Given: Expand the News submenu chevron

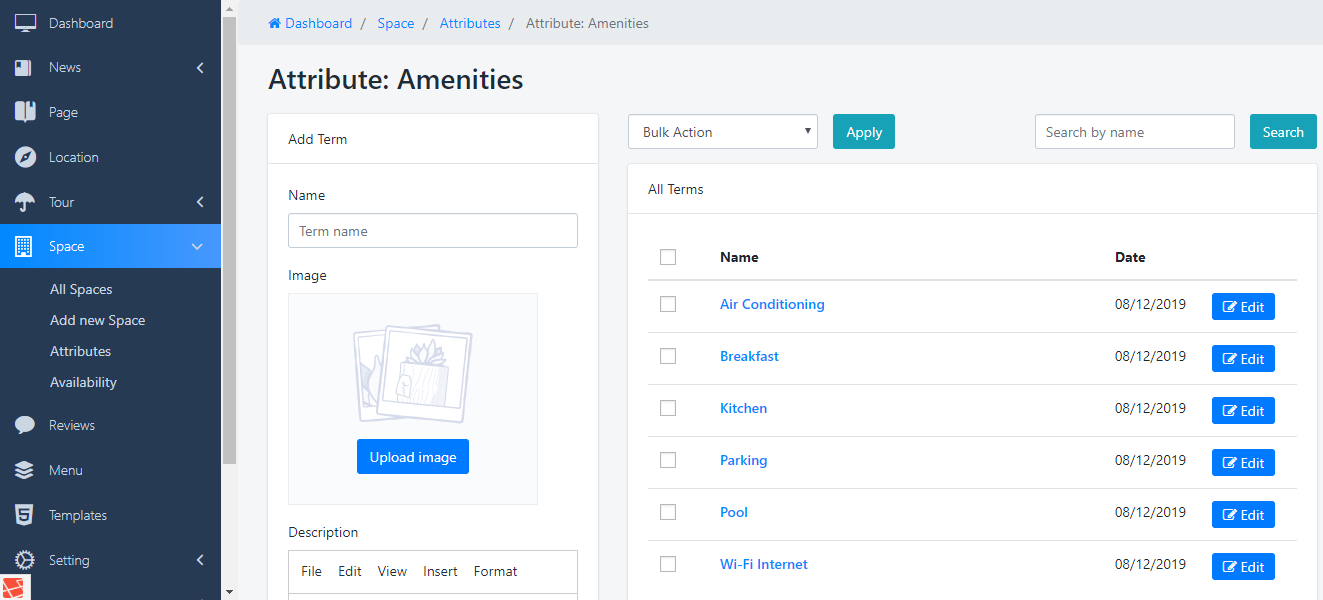Looking at the screenshot, I should (200, 68).
